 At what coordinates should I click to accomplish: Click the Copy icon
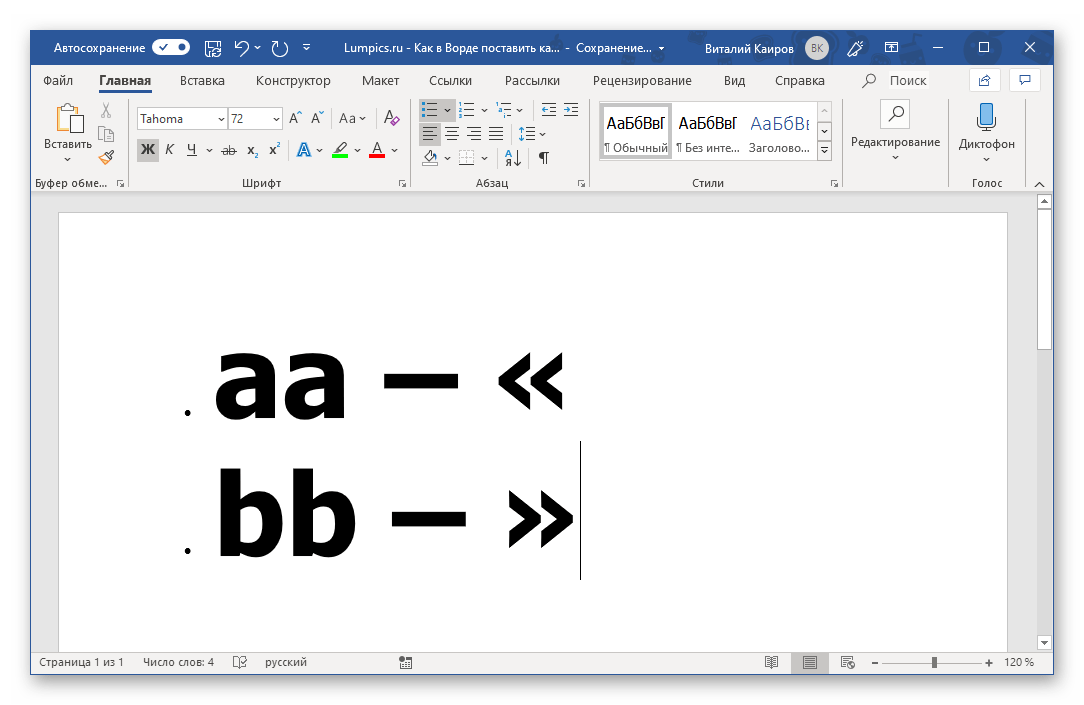coord(106,134)
